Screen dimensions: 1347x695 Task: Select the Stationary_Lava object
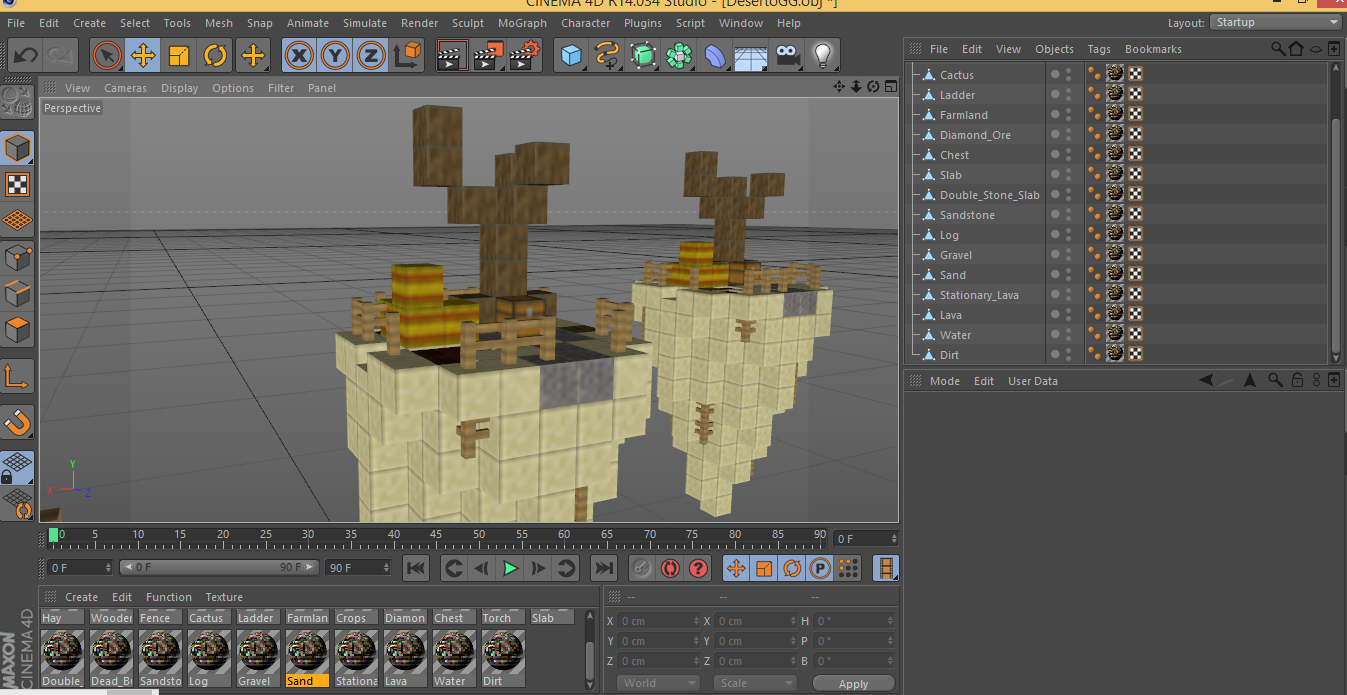point(979,295)
